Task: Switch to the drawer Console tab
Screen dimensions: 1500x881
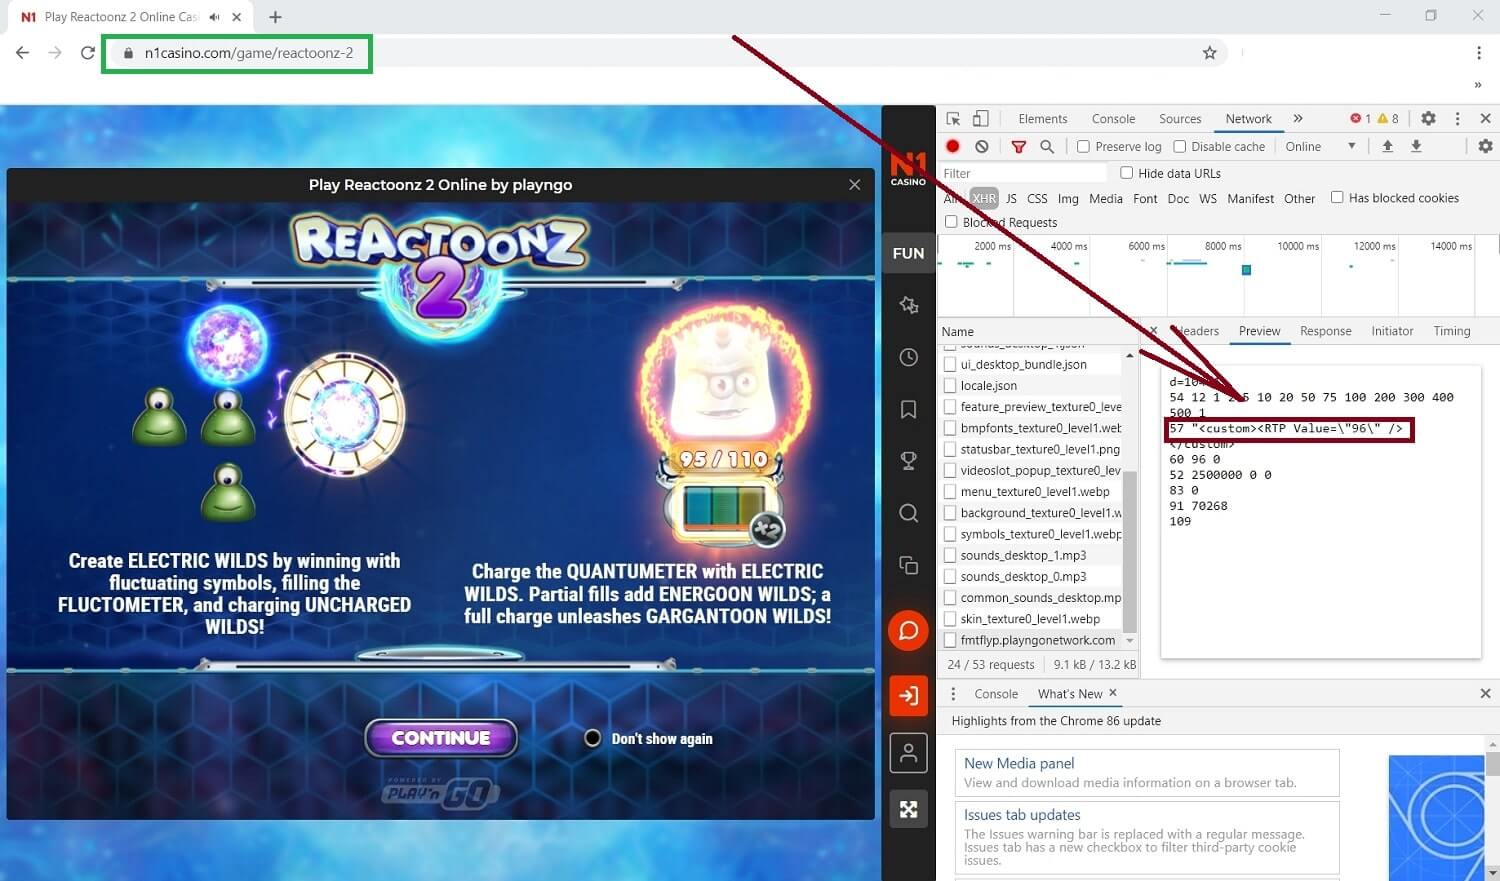Action: point(996,694)
